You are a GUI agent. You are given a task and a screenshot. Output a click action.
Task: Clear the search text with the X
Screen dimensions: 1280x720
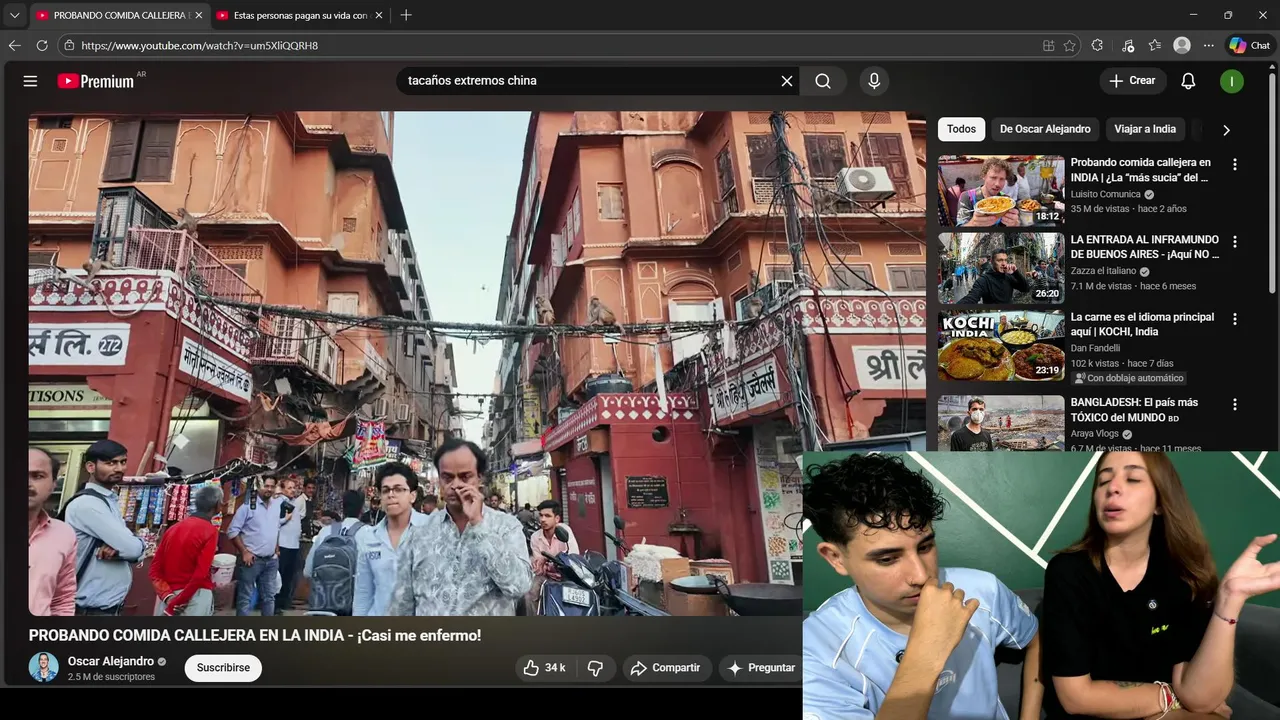point(787,81)
